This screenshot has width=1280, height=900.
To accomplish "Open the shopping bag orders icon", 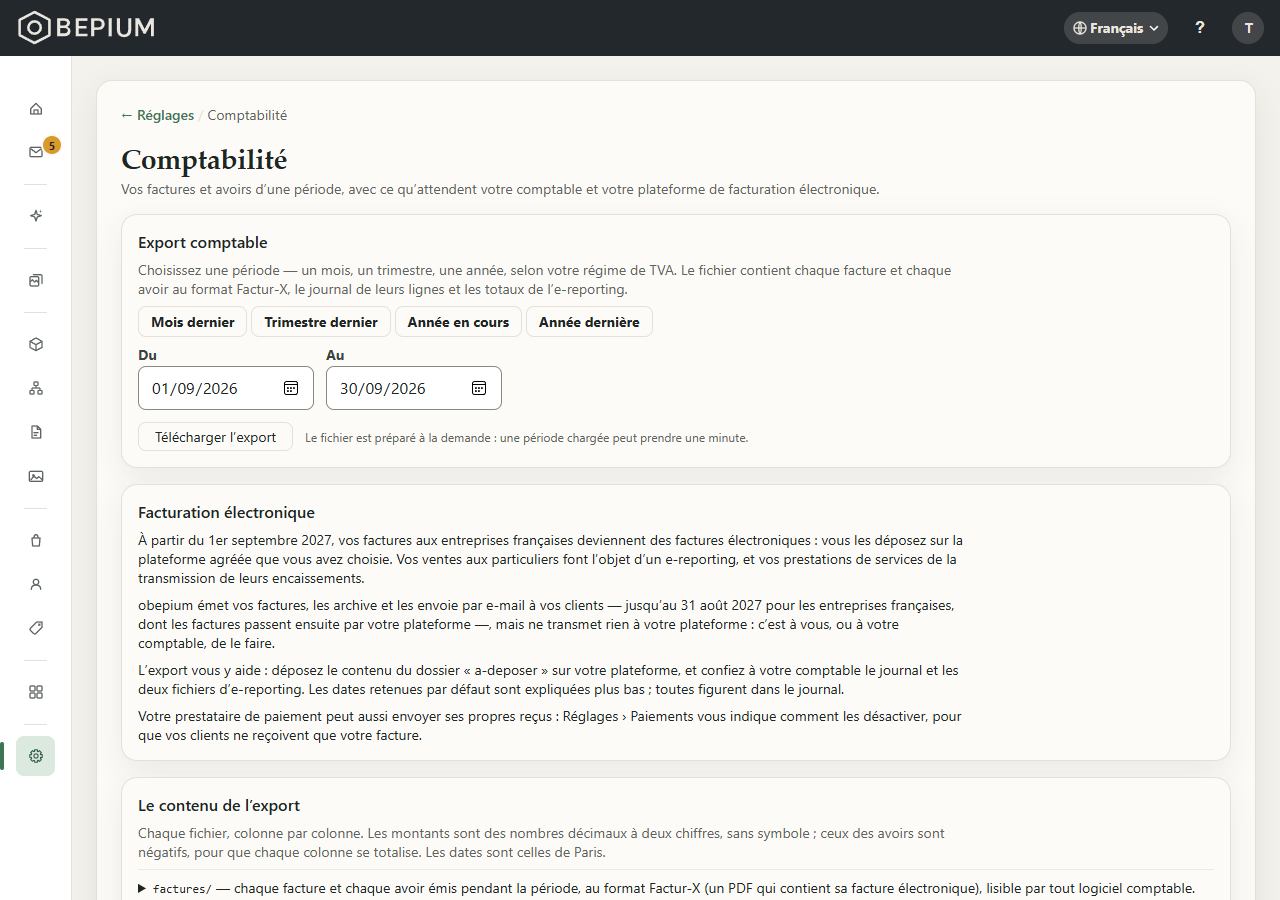I will coord(36,540).
